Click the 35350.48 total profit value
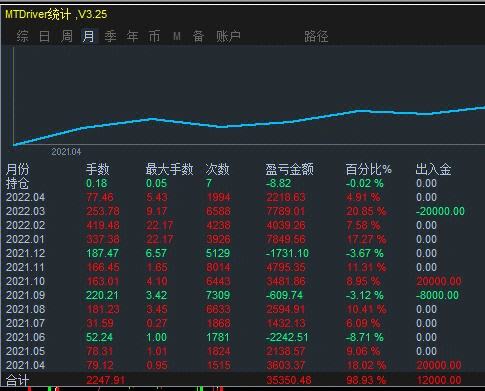 click(289, 380)
